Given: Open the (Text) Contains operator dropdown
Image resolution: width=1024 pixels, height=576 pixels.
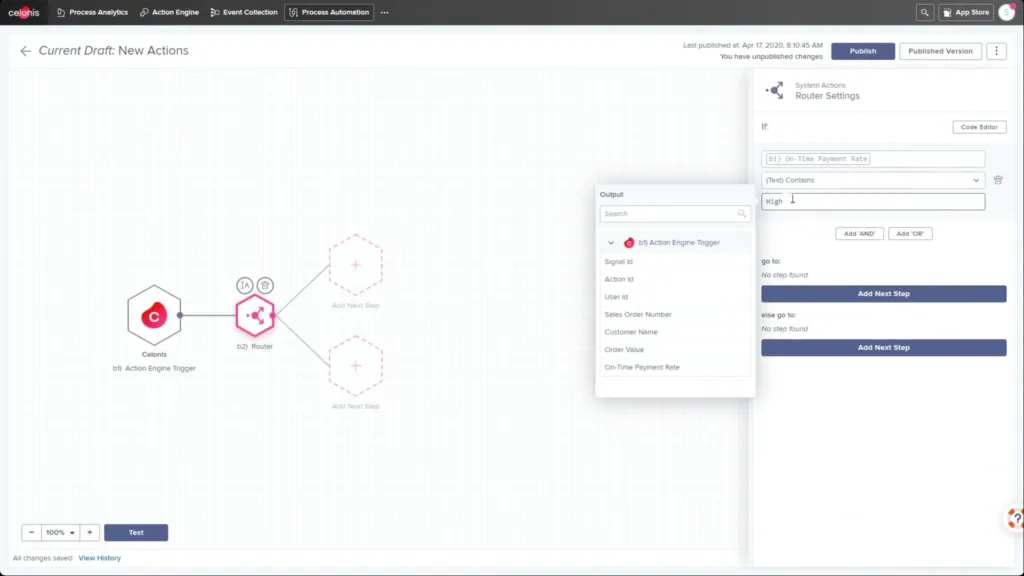Looking at the screenshot, I should point(872,180).
